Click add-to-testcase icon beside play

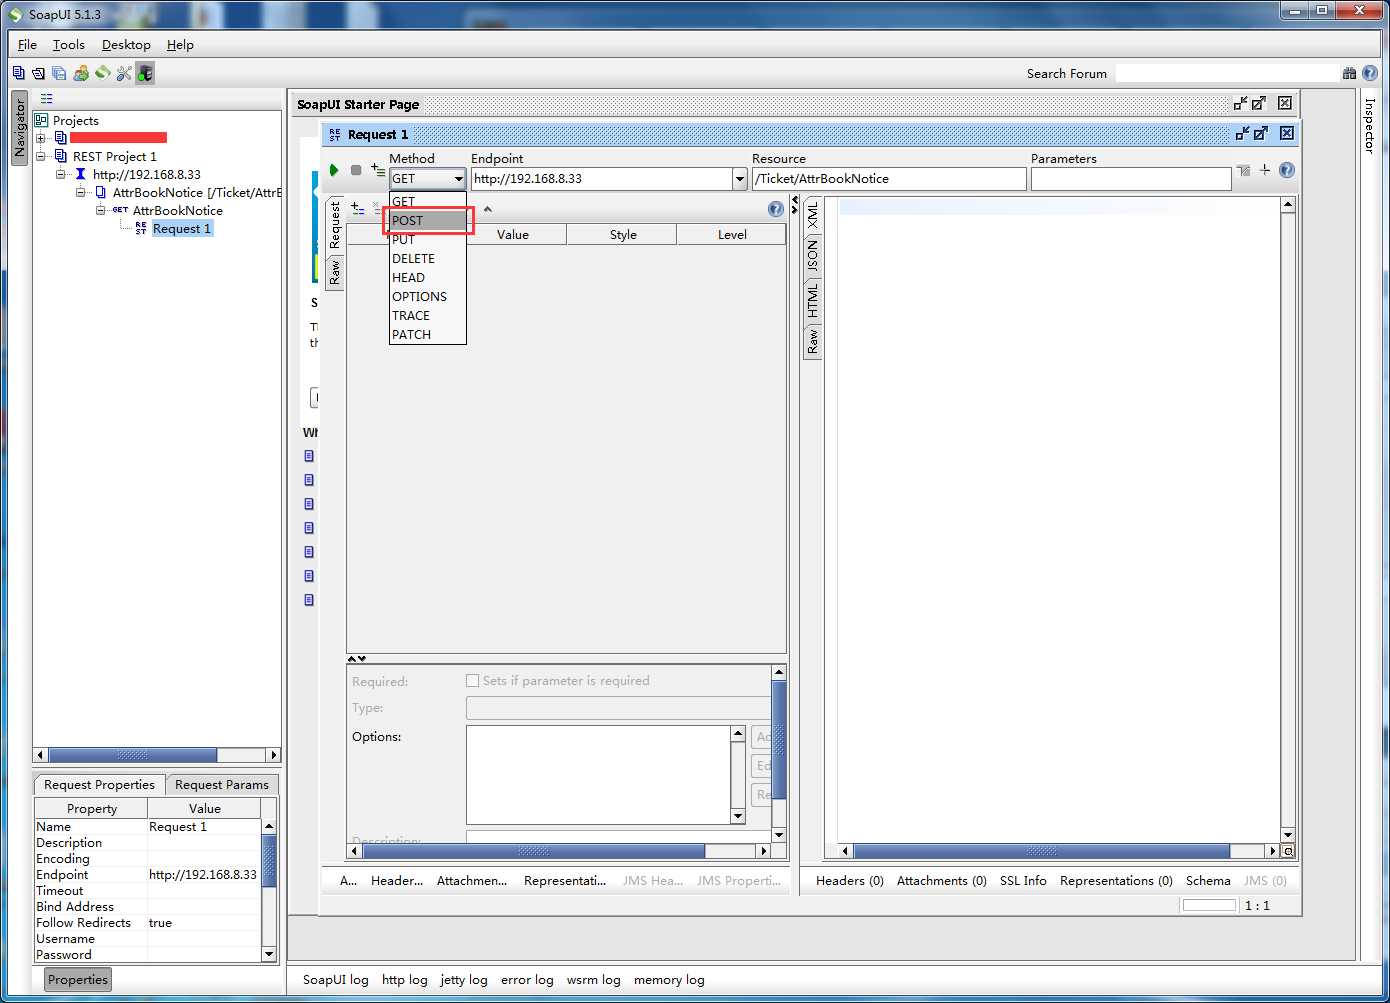pyautogui.click(x=378, y=170)
